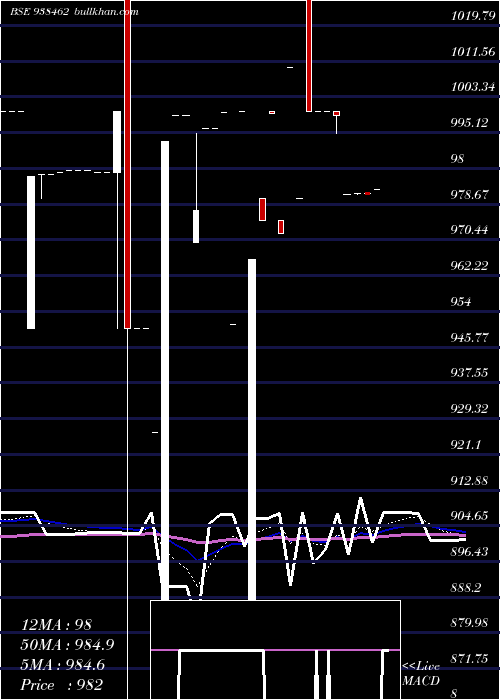Click the 12MA : 98 indicator text
Image resolution: width=500 pixels, height=700 pixels.
(x=56, y=625)
